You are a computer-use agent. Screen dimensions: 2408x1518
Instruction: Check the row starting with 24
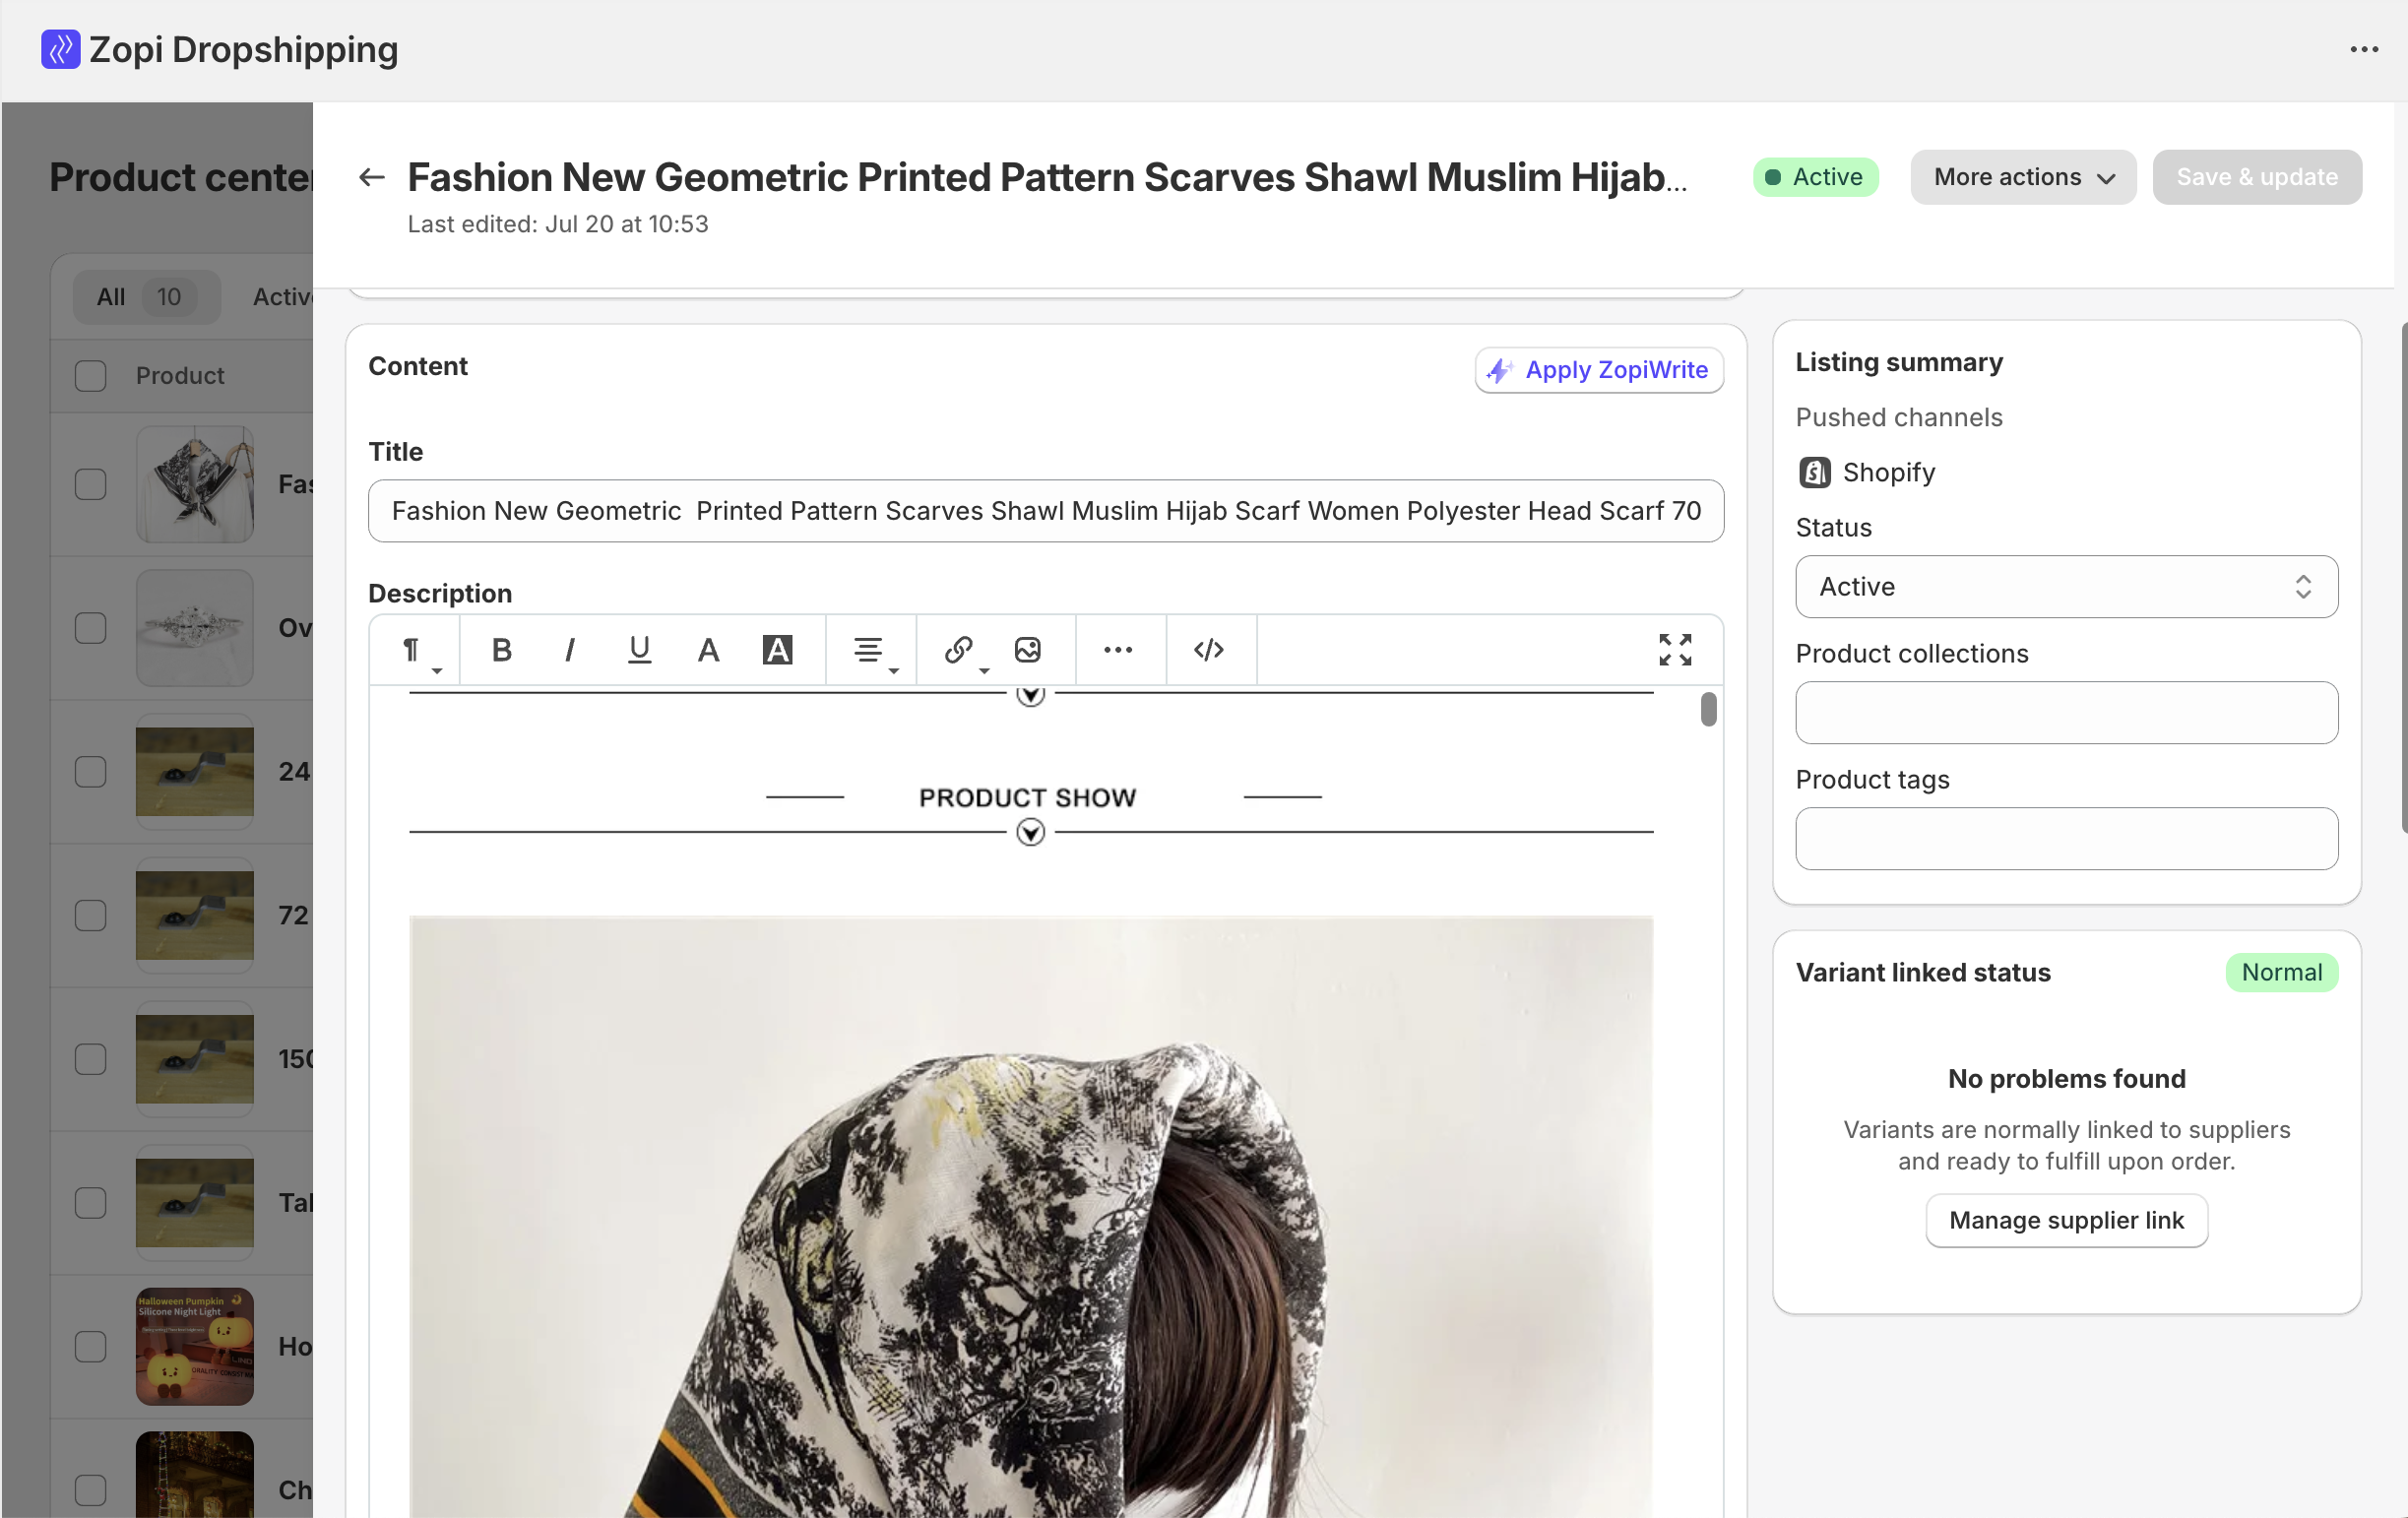(x=90, y=772)
